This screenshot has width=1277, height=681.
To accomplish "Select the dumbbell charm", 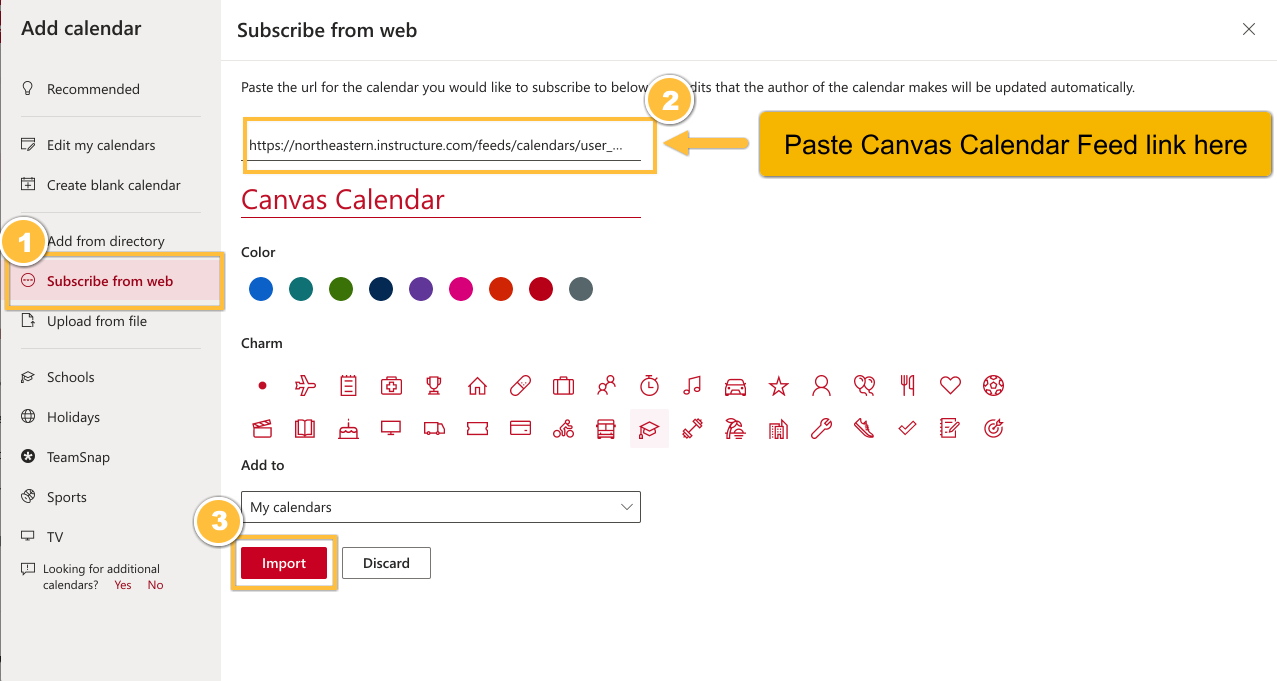I will [x=692, y=428].
